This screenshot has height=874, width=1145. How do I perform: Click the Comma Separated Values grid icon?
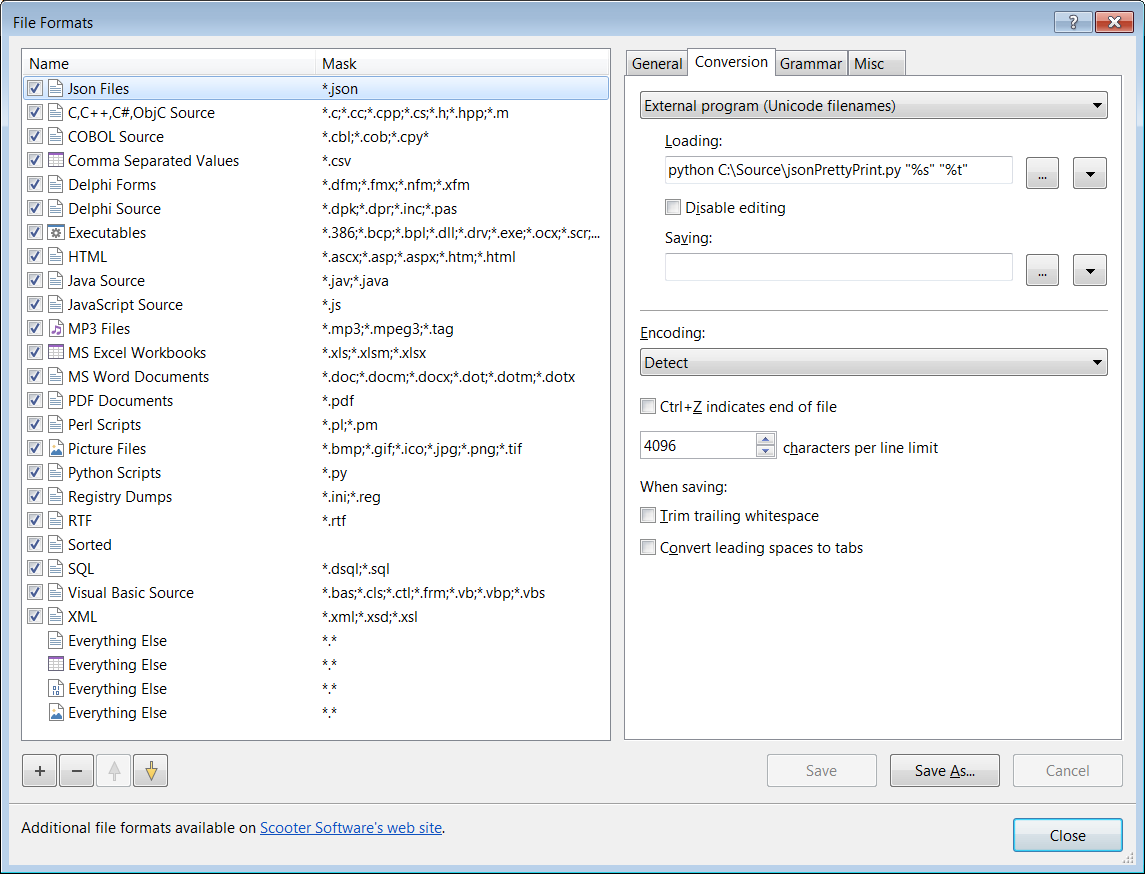(56, 161)
